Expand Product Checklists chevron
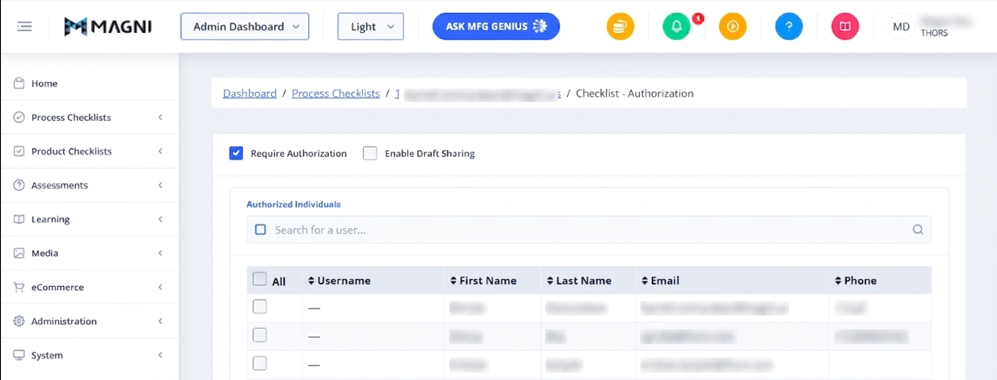This screenshot has width=997, height=380. click(x=160, y=151)
